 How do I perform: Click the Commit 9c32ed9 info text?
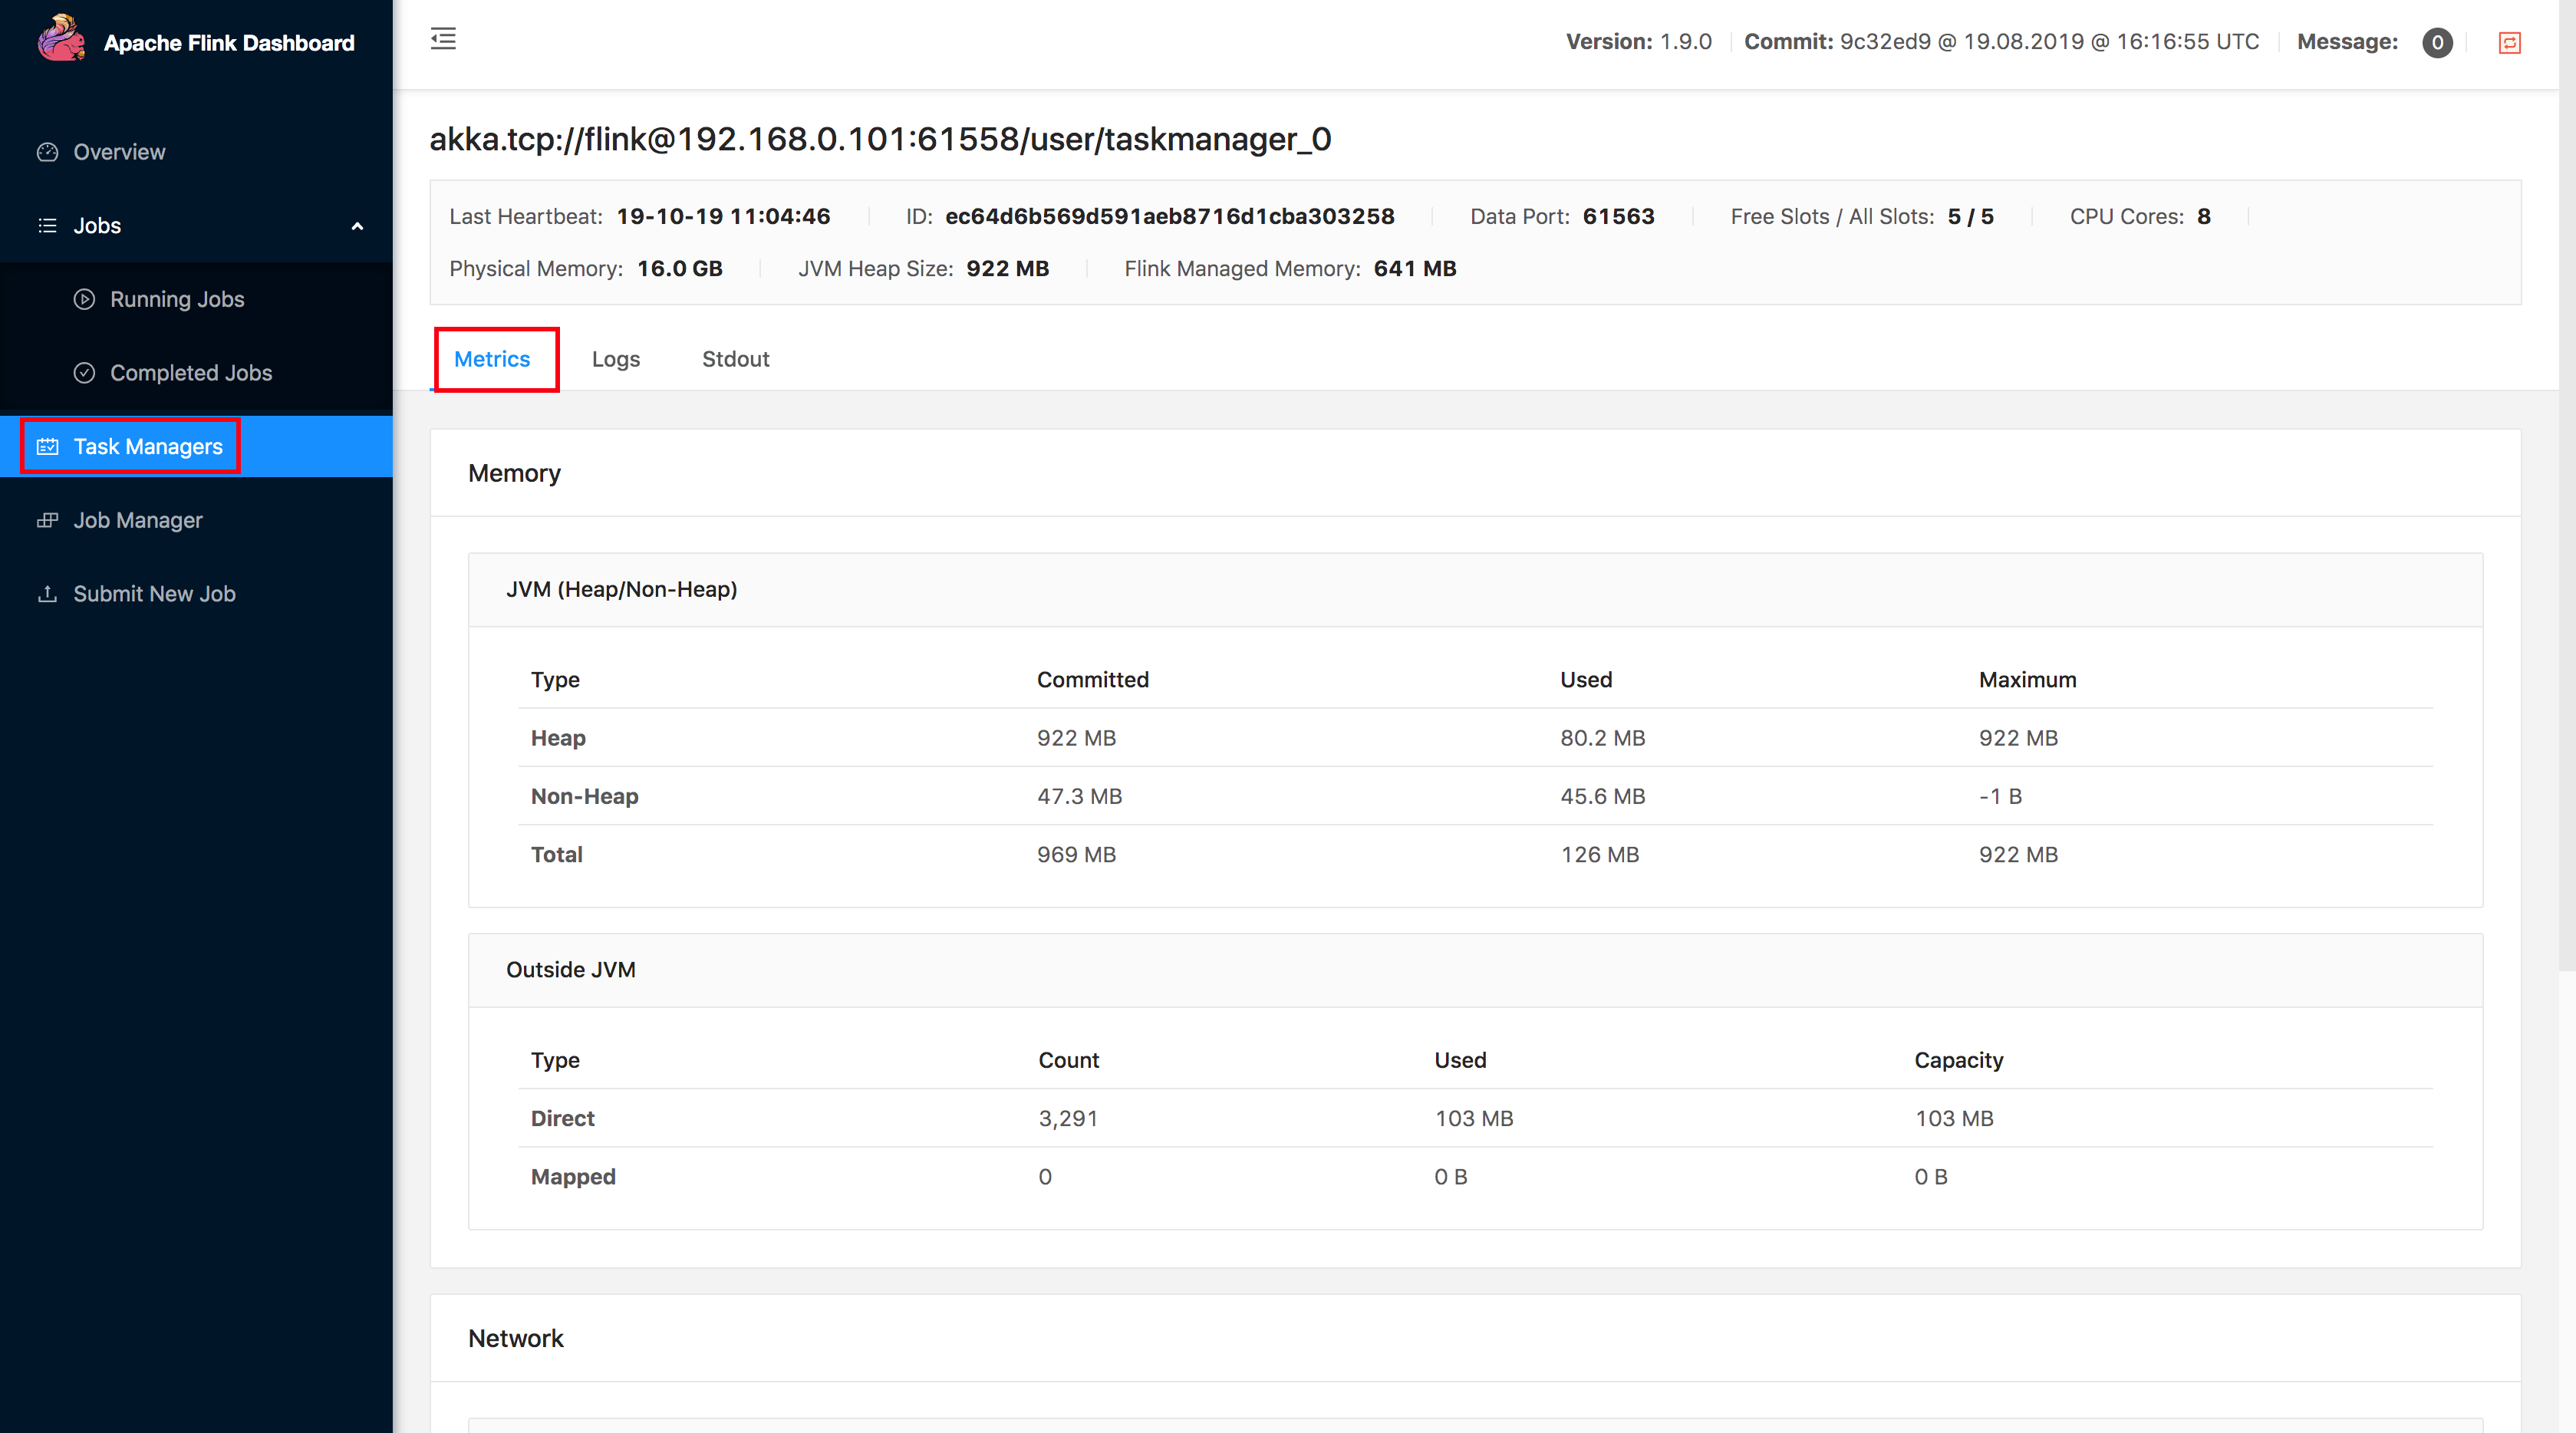2002,42
